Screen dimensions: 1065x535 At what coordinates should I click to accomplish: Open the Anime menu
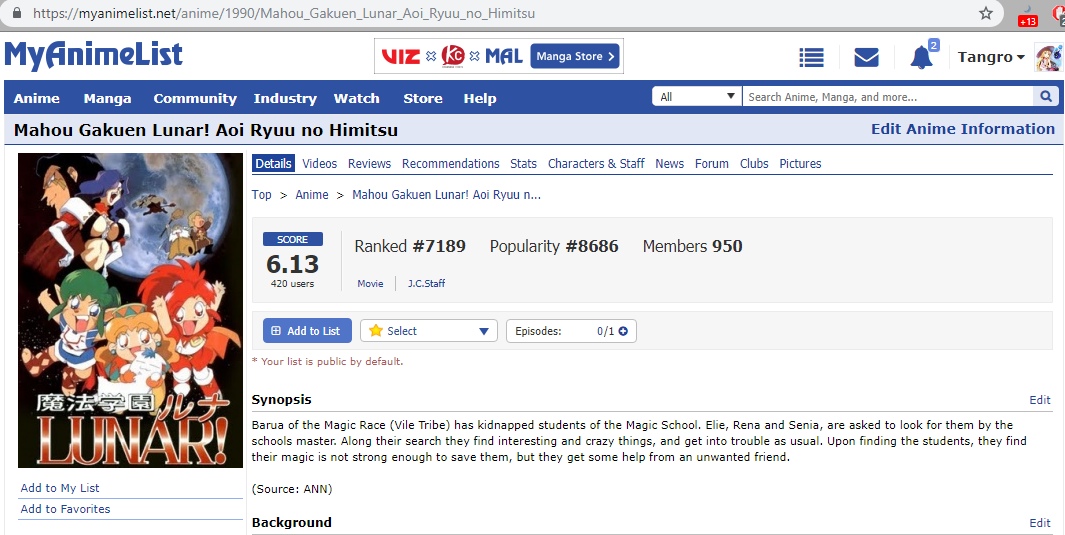pyautogui.click(x=37, y=98)
